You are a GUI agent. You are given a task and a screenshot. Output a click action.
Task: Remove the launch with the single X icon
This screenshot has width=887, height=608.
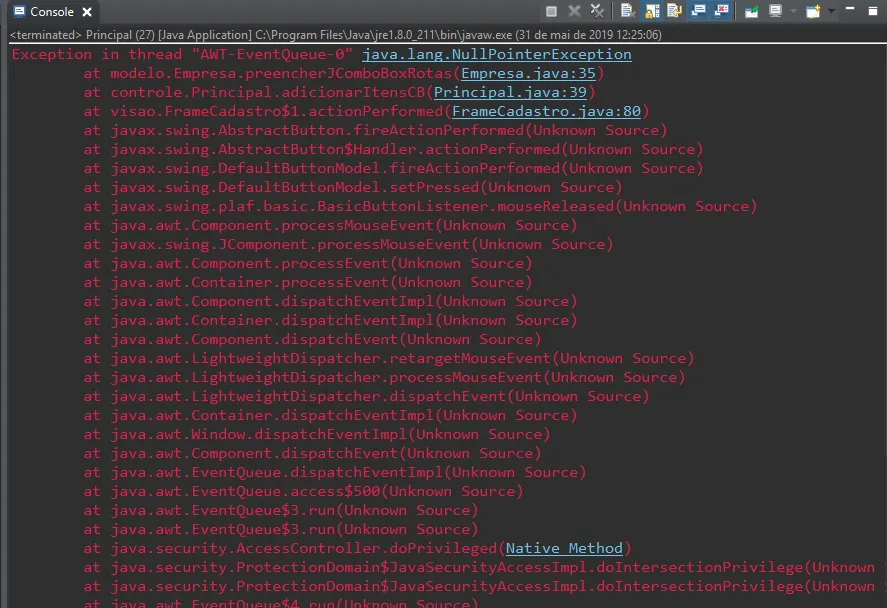point(574,11)
